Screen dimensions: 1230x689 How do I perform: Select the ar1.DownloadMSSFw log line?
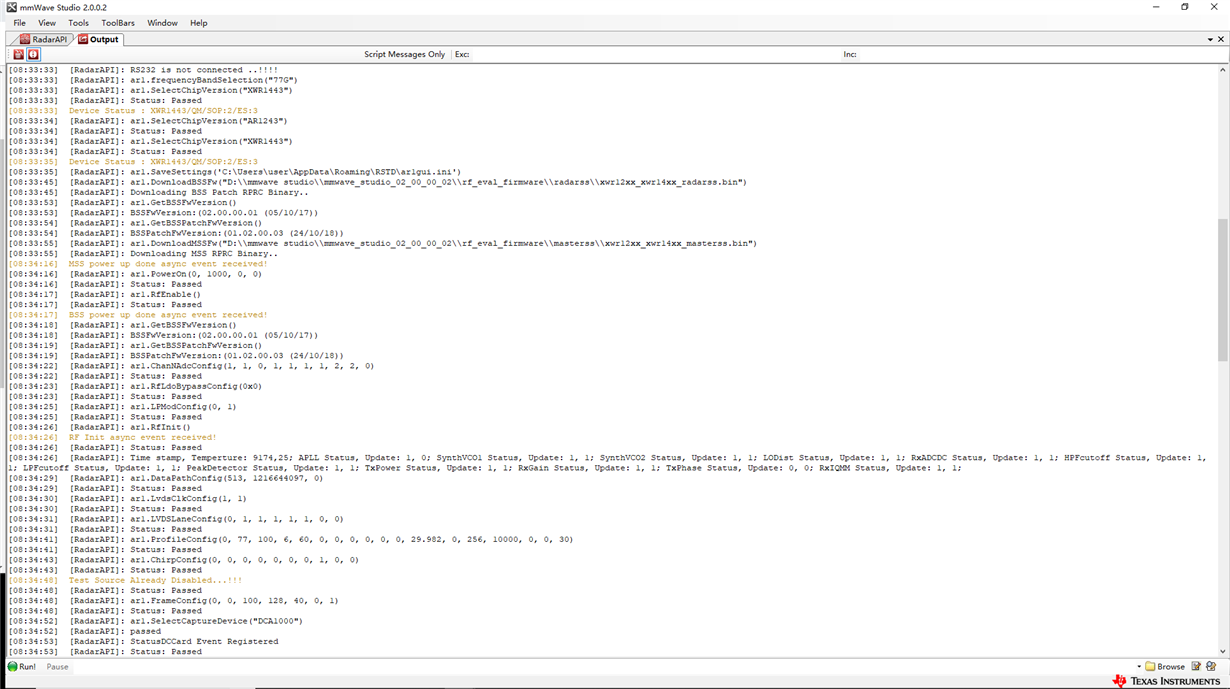point(382,243)
